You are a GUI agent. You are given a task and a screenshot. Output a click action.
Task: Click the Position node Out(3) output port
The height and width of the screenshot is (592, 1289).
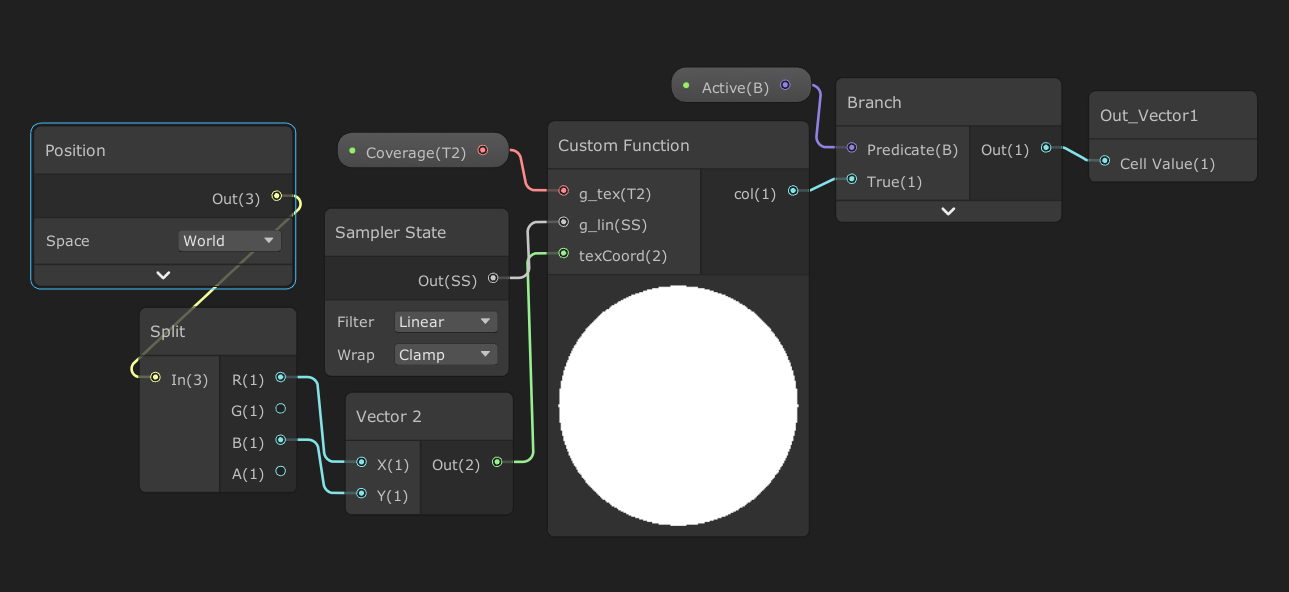277,197
